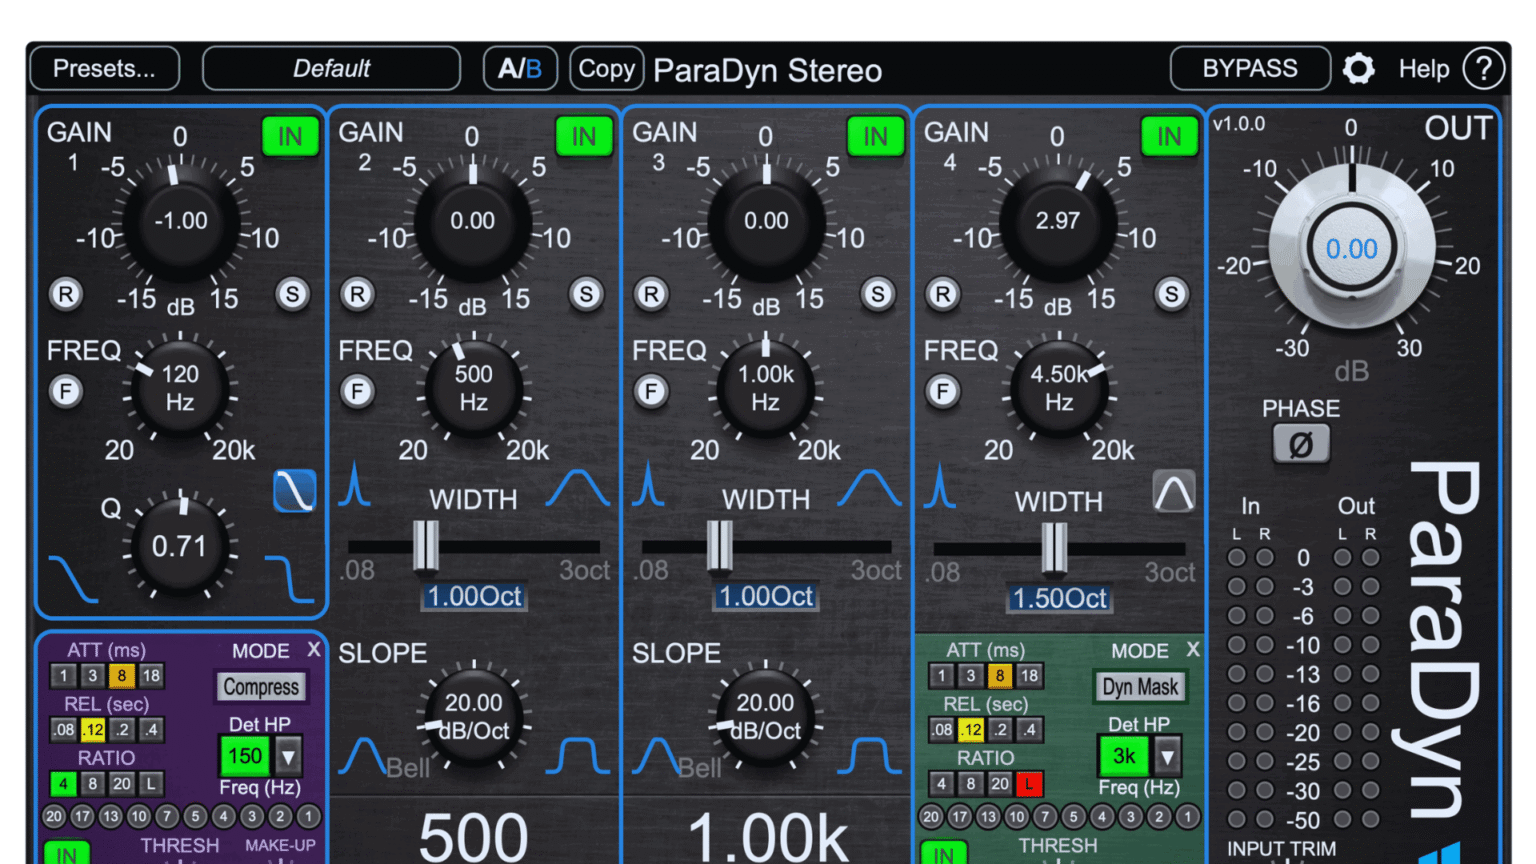Click the Copy button
Image resolution: width=1536 pixels, height=864 pixels.
click(x=606, y=69)
